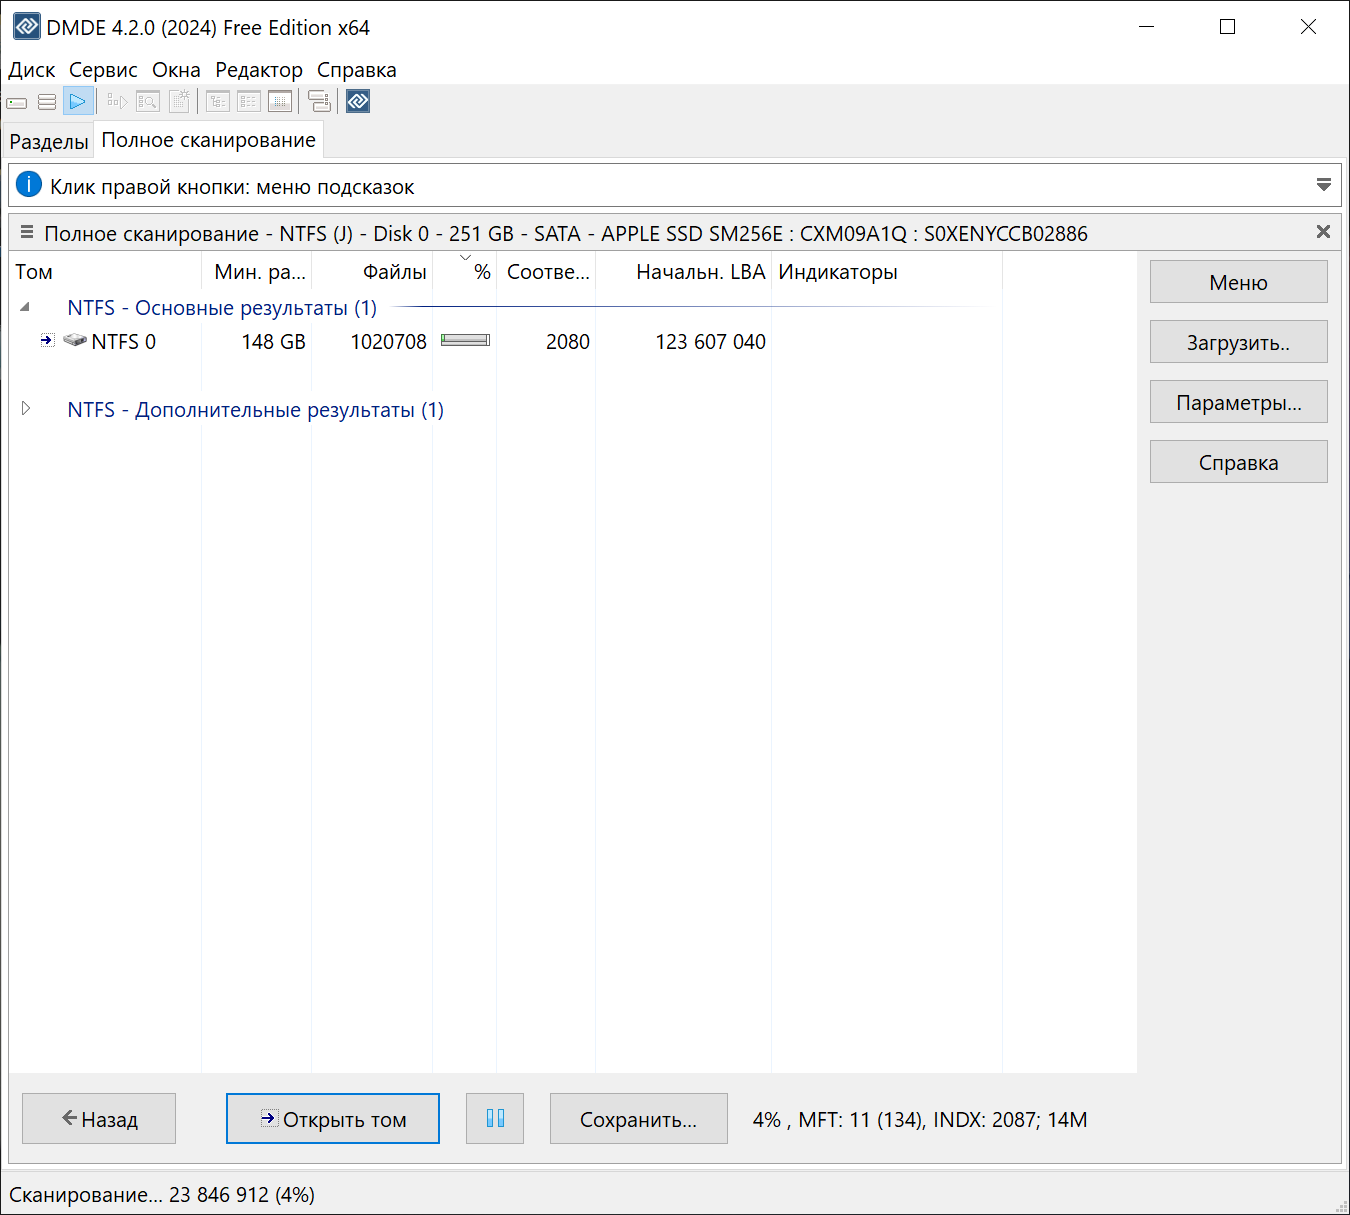Minimize the DMDE window

pos(1147,27)
